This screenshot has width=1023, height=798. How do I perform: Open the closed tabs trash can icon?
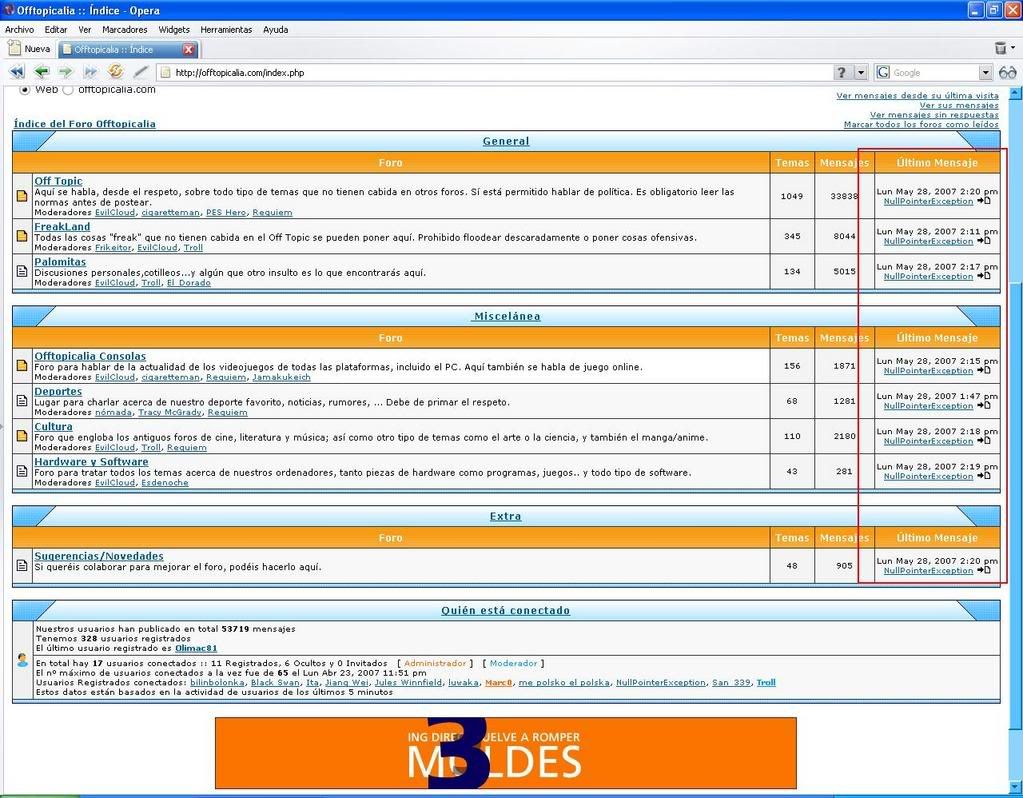tap(1001, 48)
